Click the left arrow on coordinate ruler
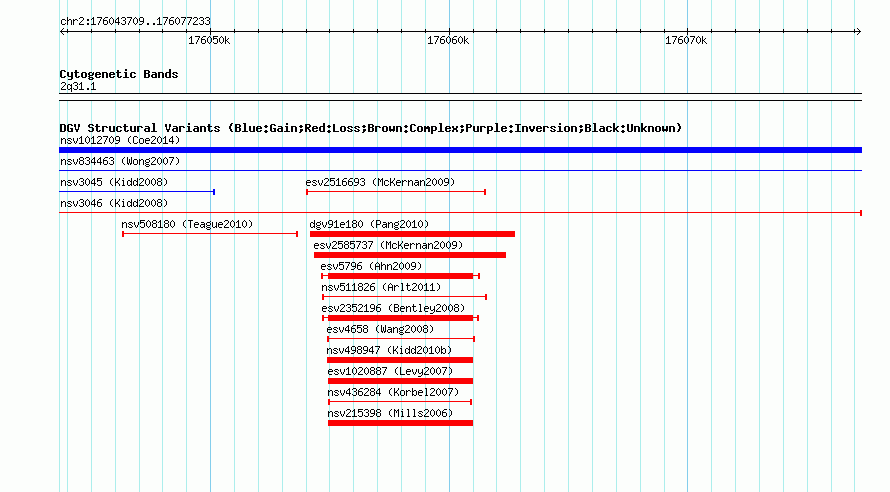Screen dimensions: 890x492 coord(62,31)
